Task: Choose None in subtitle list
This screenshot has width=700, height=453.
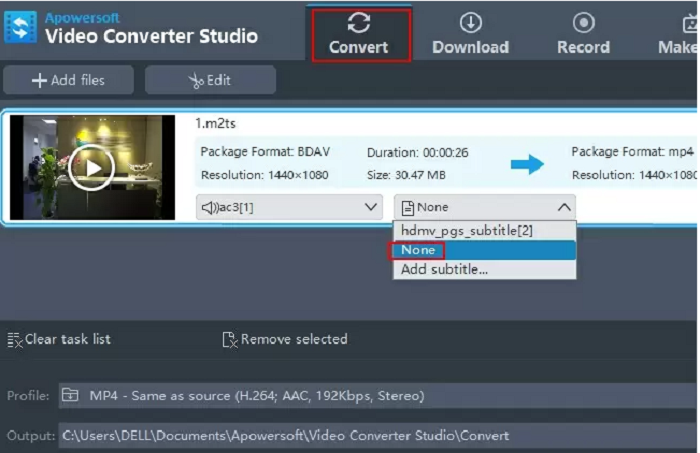Action: [485, 250]
